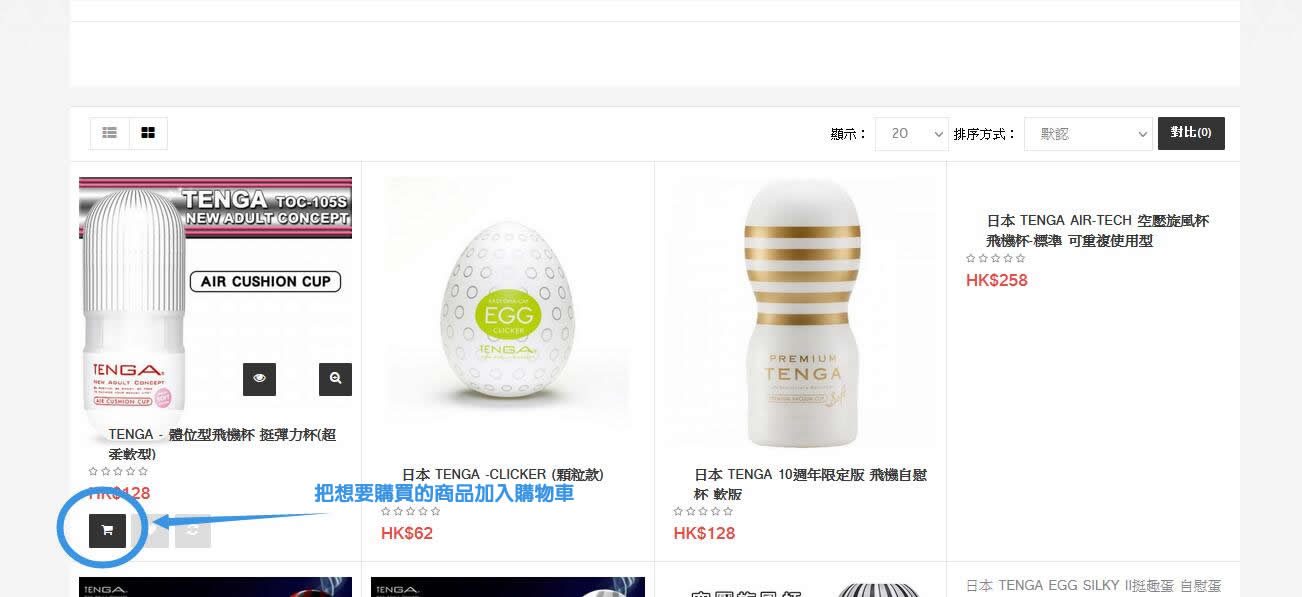Screen dimensions: 1302x597
Task: Click magnifier zoom icon on first product
Action: coord(335,379)
